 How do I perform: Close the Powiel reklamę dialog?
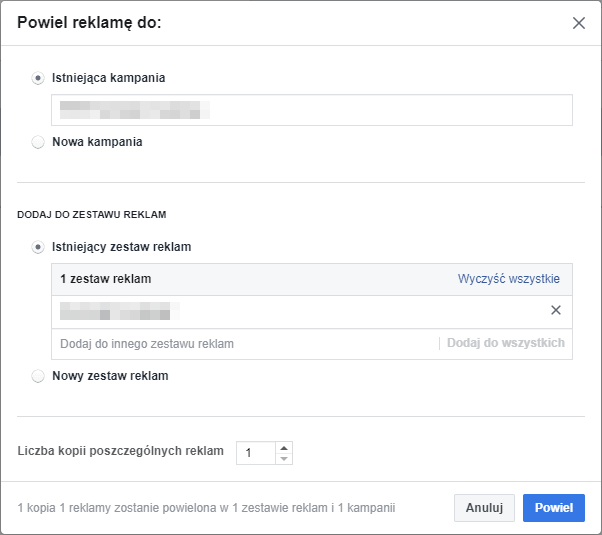point(578,23)
